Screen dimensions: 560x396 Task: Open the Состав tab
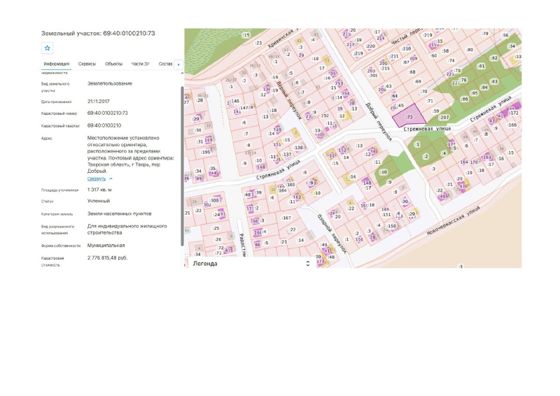pos(165,64)
